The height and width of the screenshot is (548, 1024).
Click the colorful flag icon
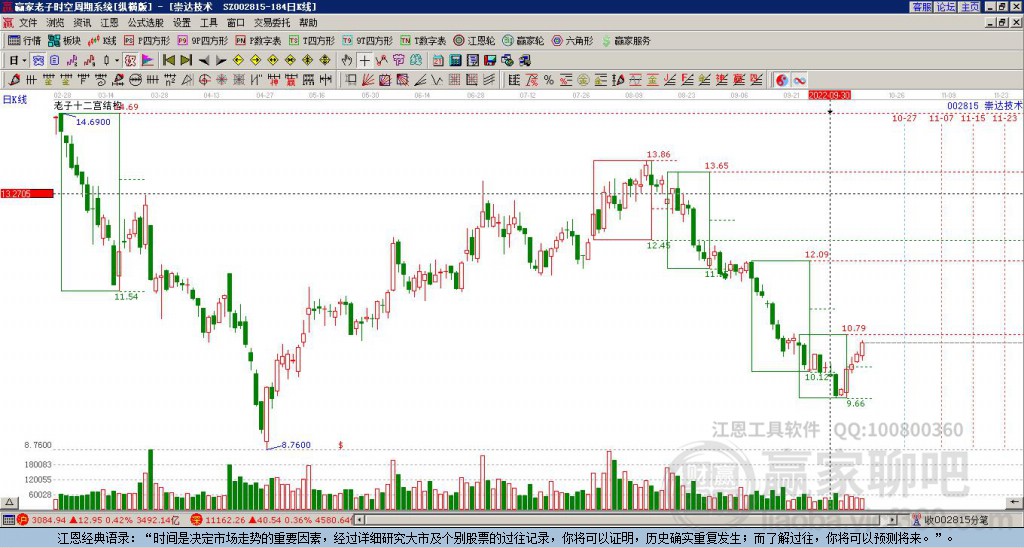tap(148, 60)
